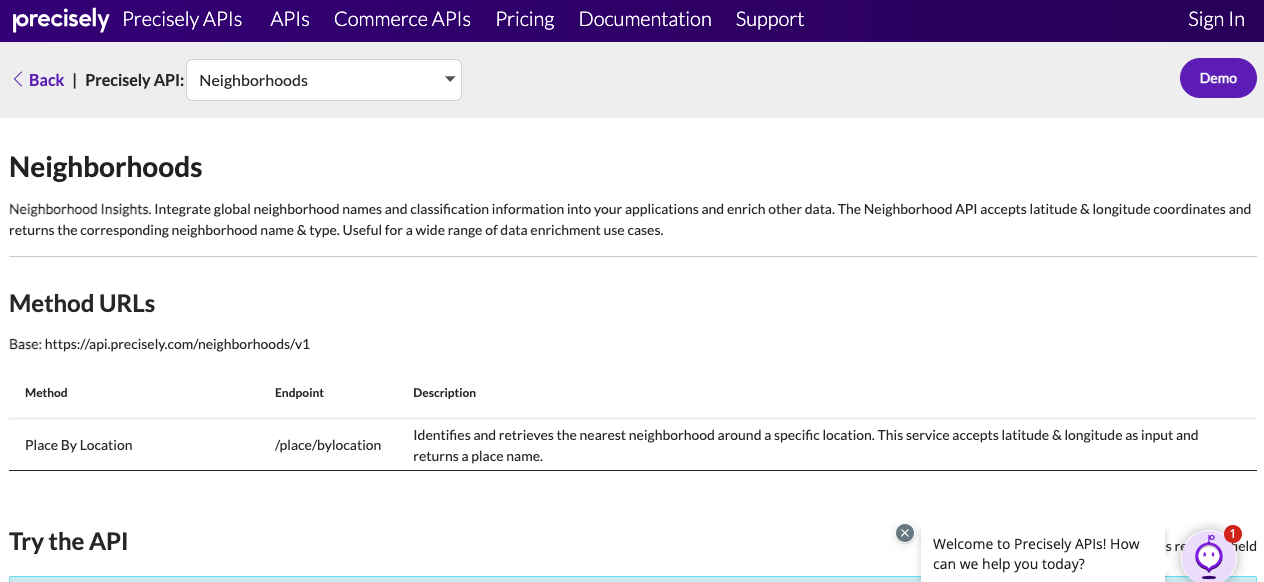Click the Precisely logo in the header
This screenshot has width=1264, height=582.
[60, 20]
